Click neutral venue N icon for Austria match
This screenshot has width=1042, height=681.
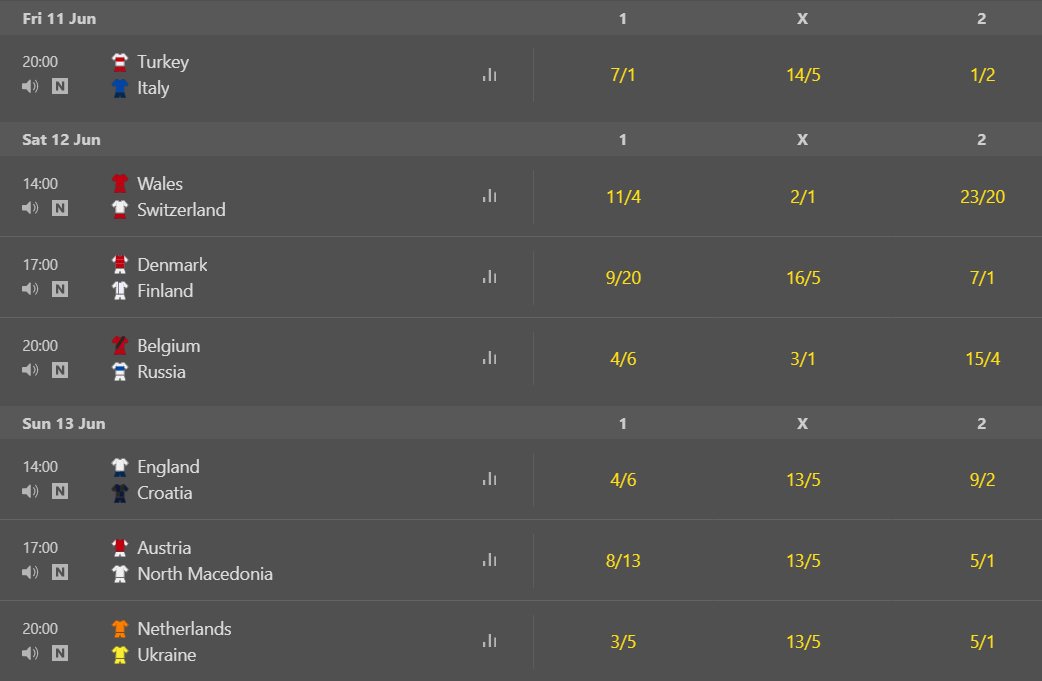(x=60, y=572)
